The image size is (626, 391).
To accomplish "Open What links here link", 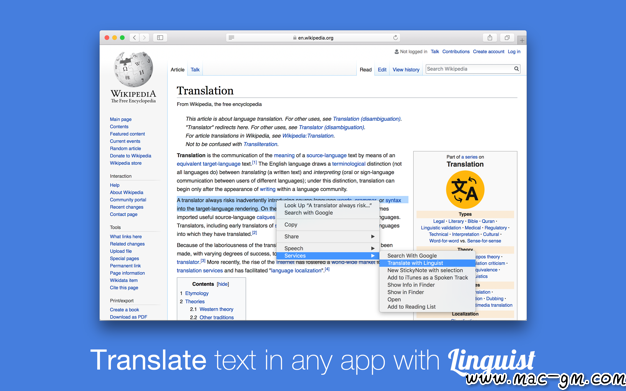I will [x=126, y=236].
